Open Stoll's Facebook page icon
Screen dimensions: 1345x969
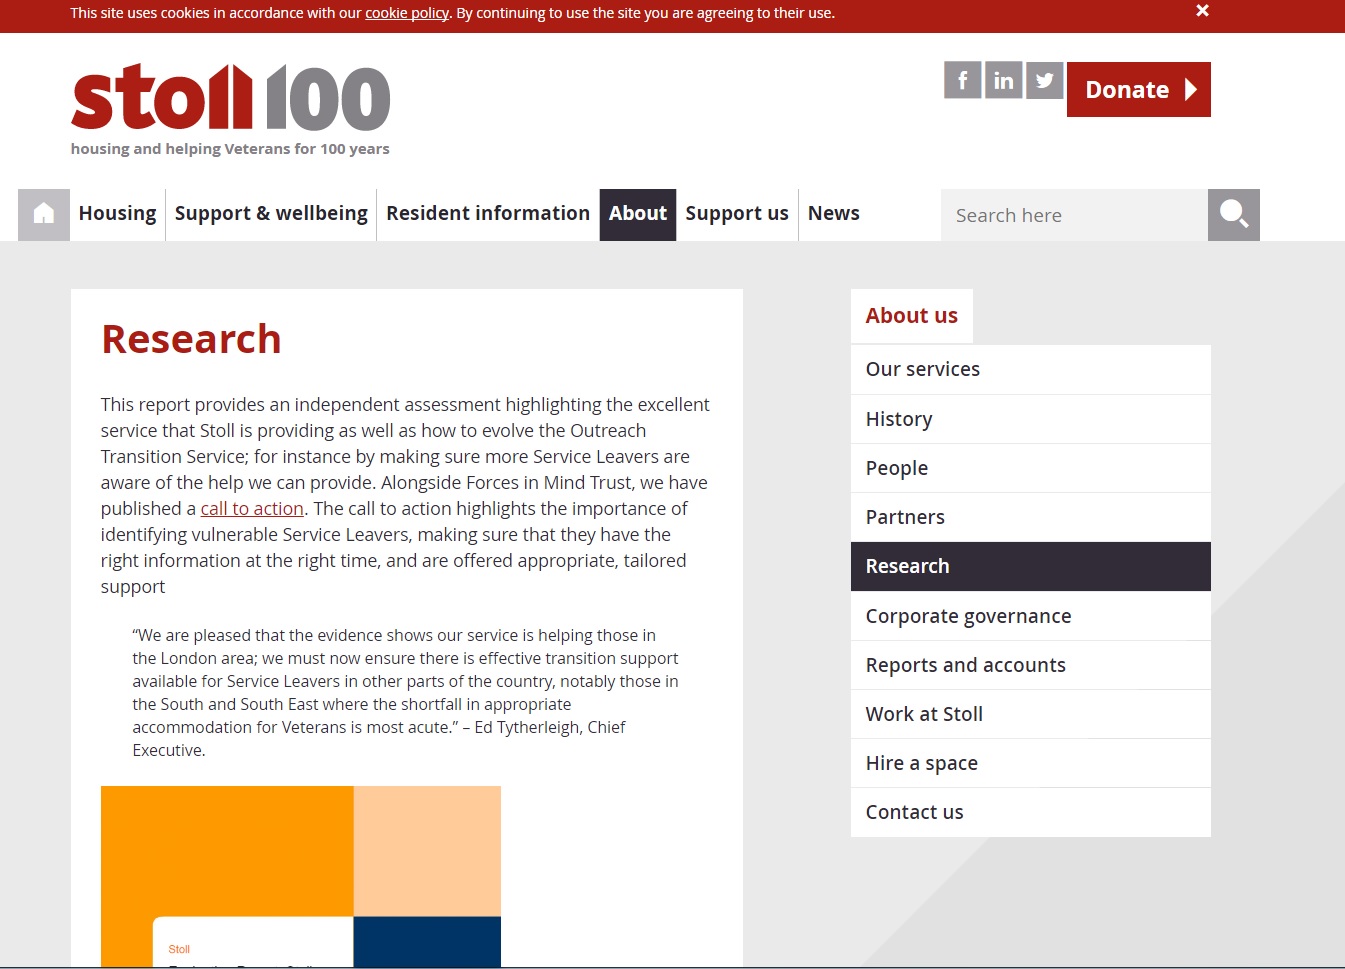pos(962,80)
